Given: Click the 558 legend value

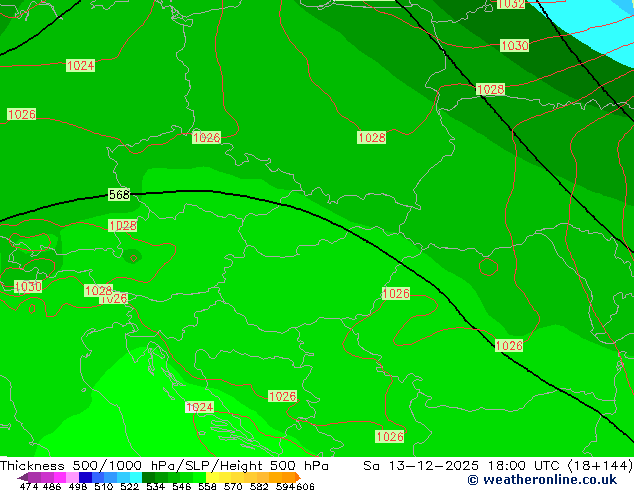Looking at the screenshot, I should click(207, 486).
